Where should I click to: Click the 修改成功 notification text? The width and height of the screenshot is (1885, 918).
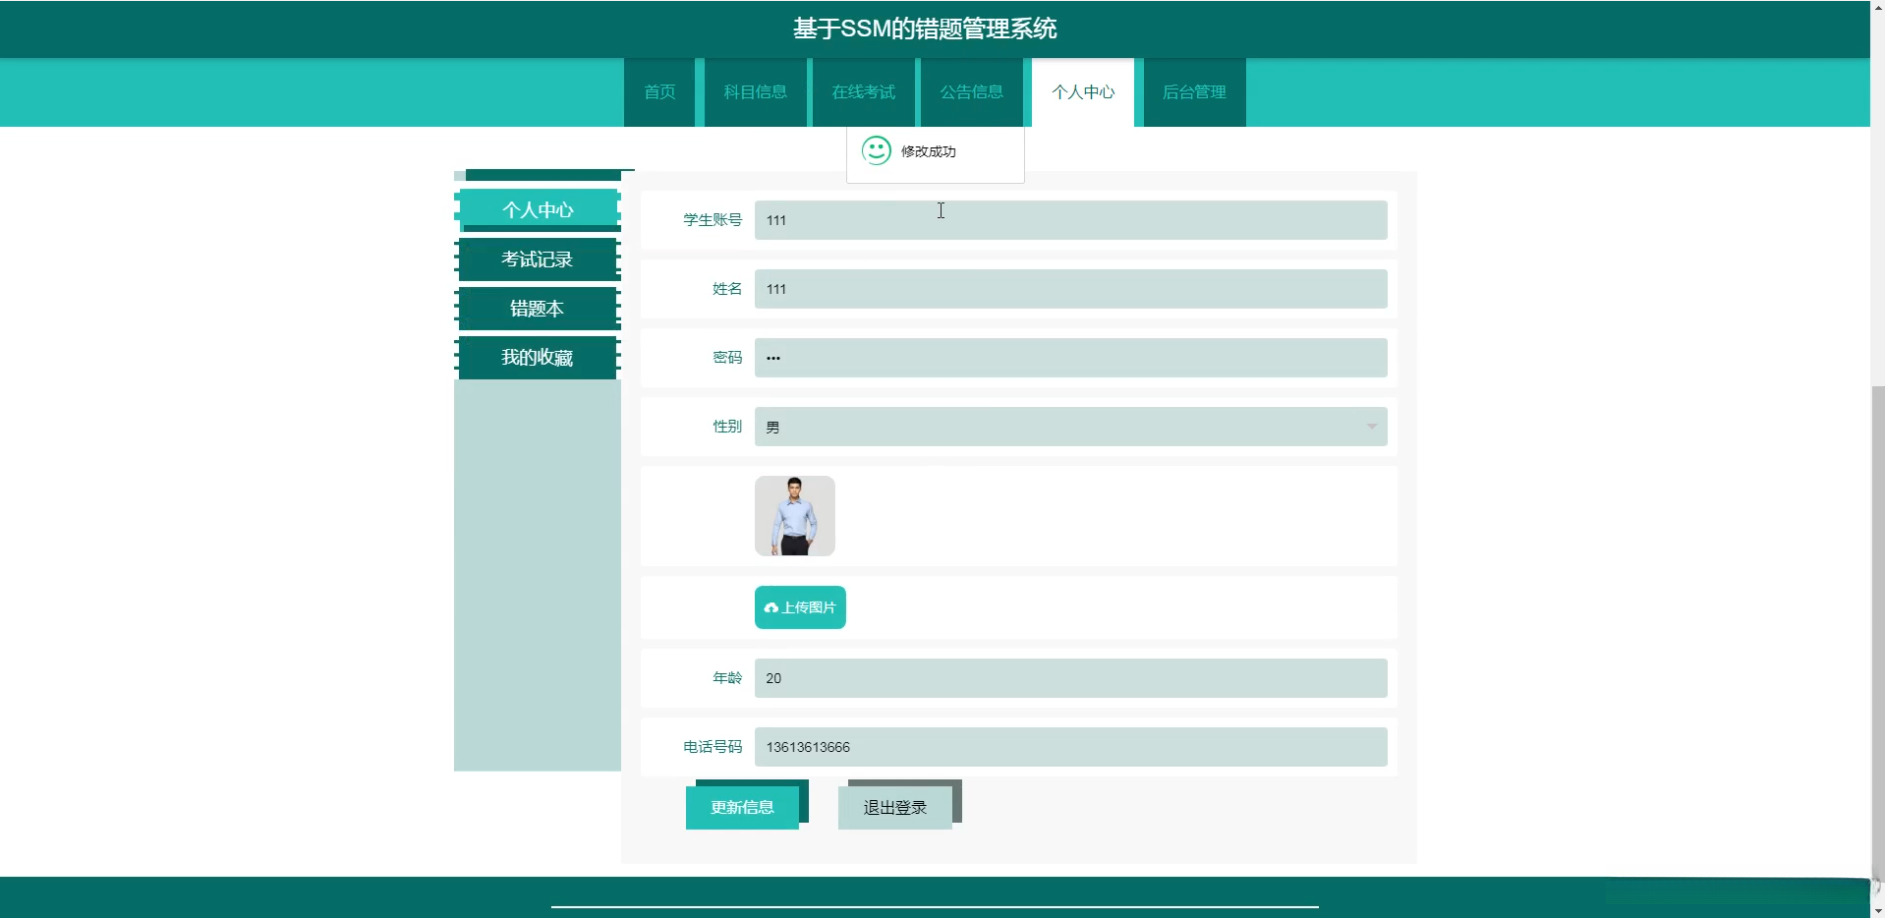coord(928,152)
